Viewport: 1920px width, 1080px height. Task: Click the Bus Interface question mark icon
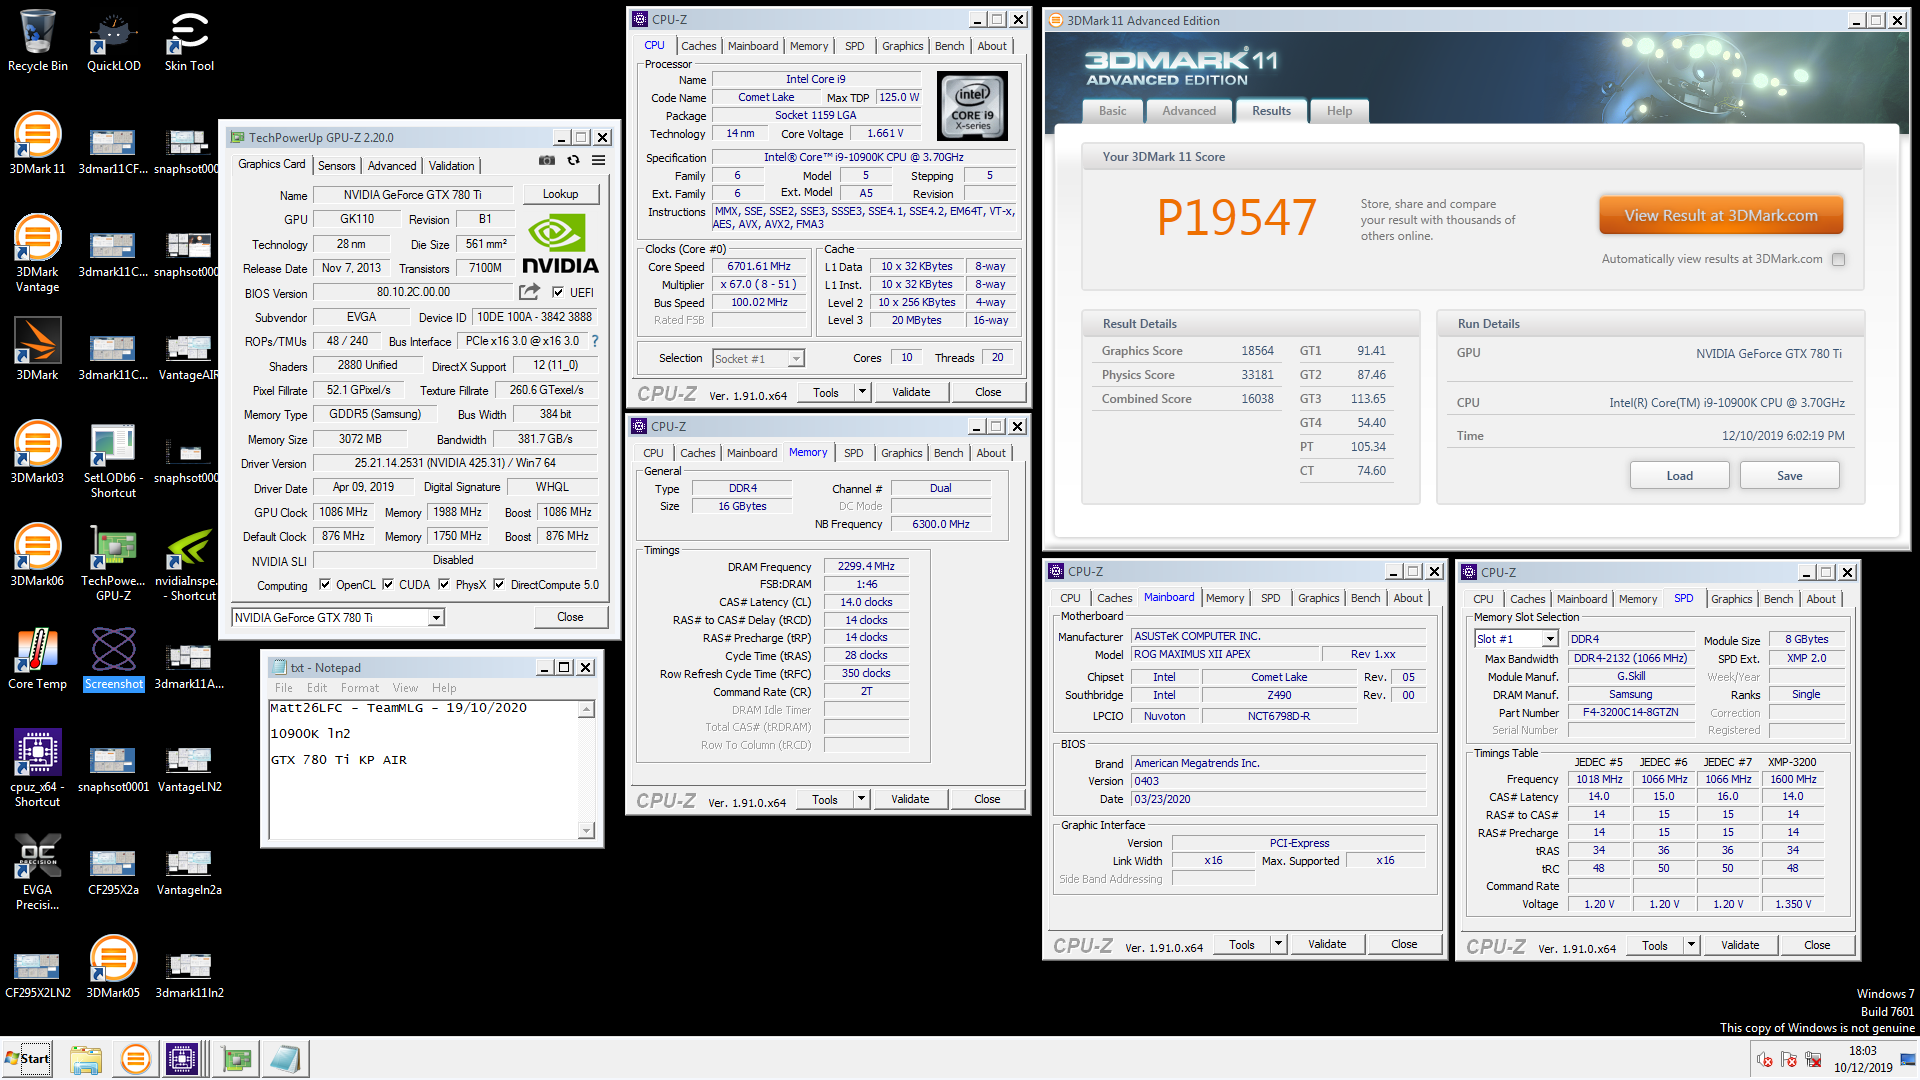(x=595, y=341)
